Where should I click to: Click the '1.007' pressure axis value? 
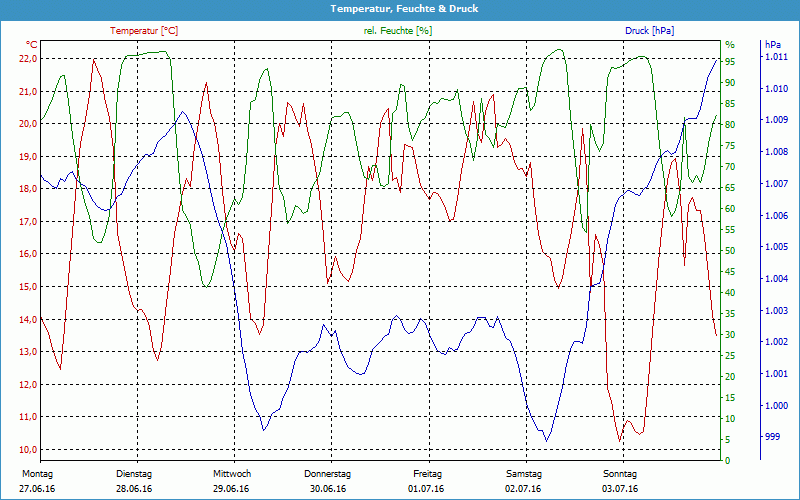pyautogui.click(x=776, y=184)
